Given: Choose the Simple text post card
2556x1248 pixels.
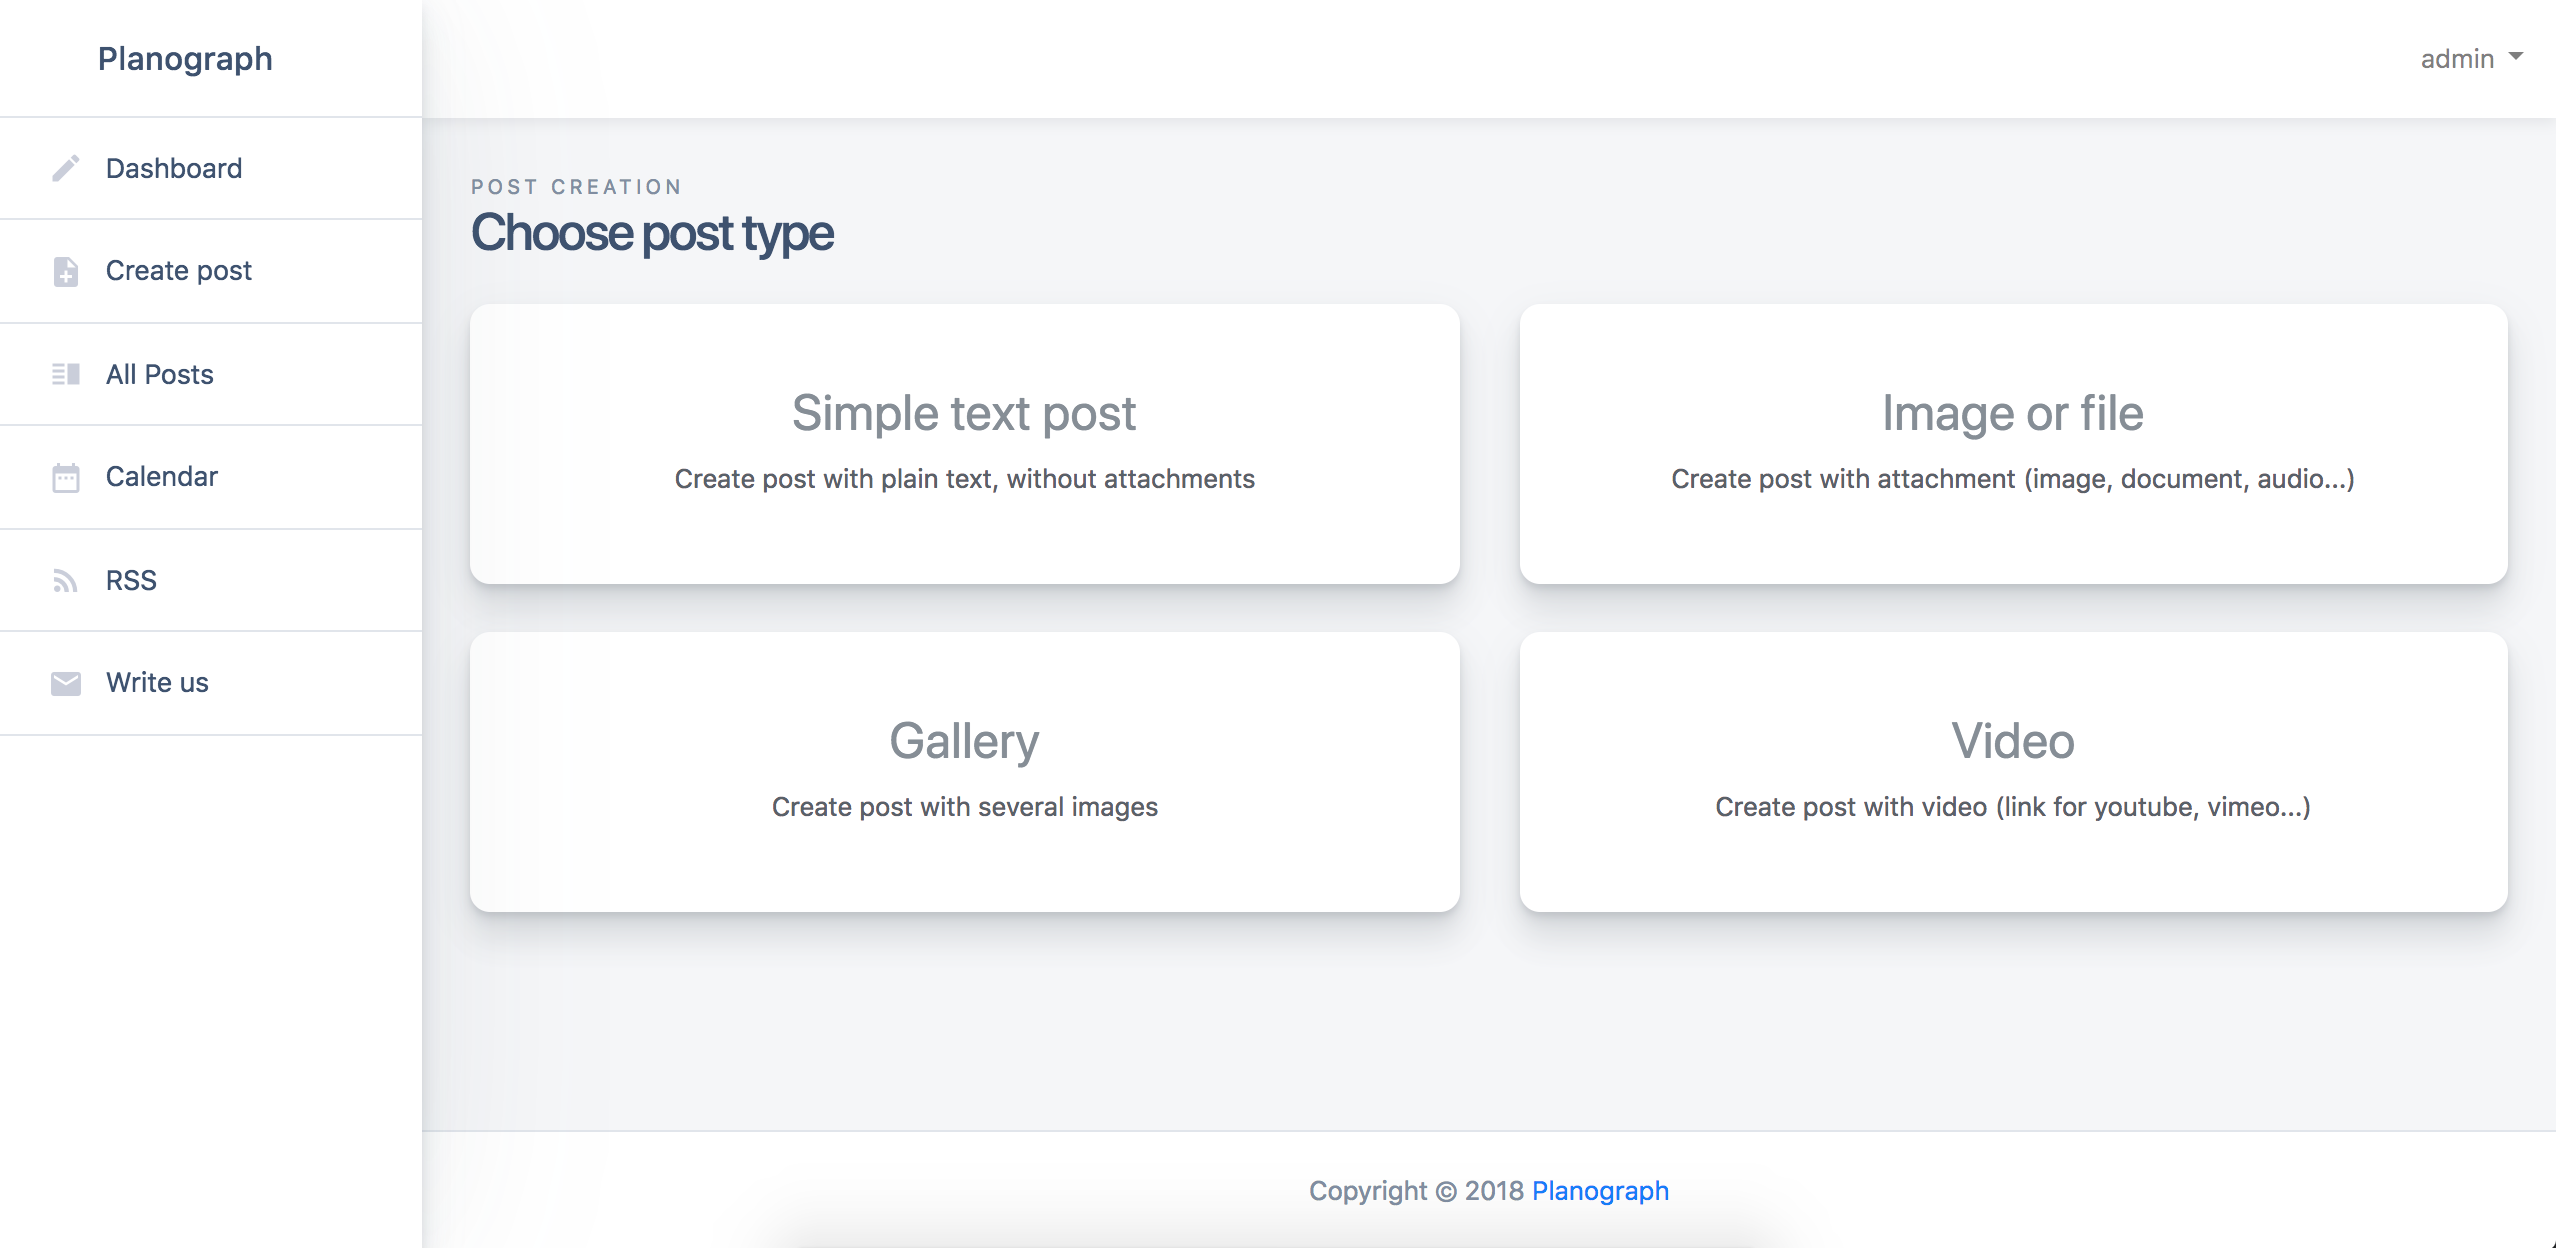Looking at the screenshot, I should click(x=965, y=444).
